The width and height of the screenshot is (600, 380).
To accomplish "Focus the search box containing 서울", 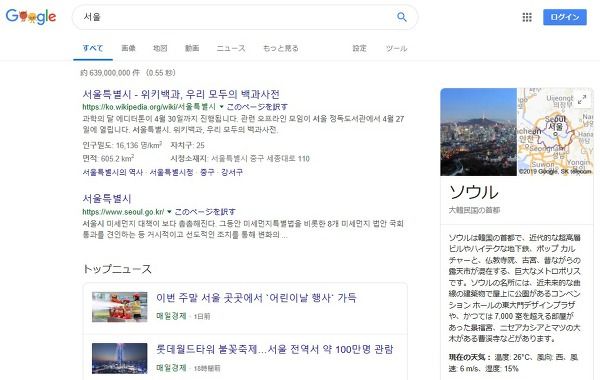I will pyautogui.click(x=245, y=17).
